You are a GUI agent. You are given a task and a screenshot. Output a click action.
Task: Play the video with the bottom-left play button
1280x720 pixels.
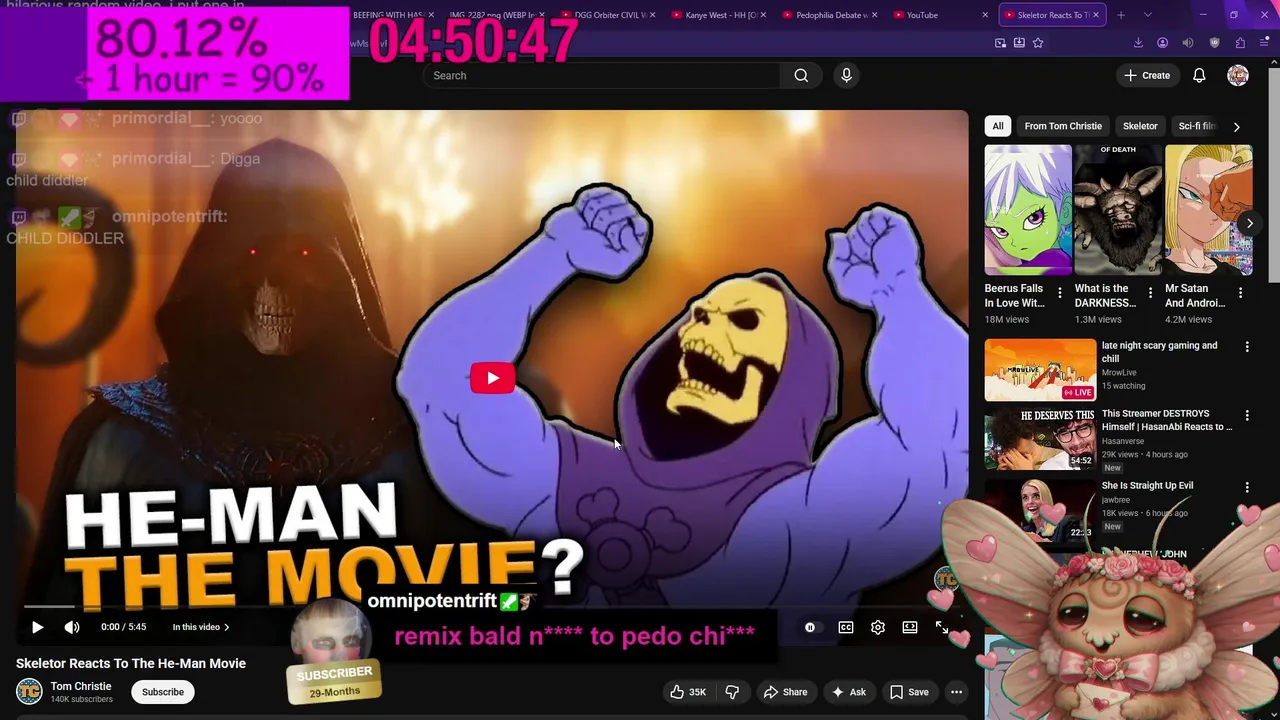pos(37,627)
